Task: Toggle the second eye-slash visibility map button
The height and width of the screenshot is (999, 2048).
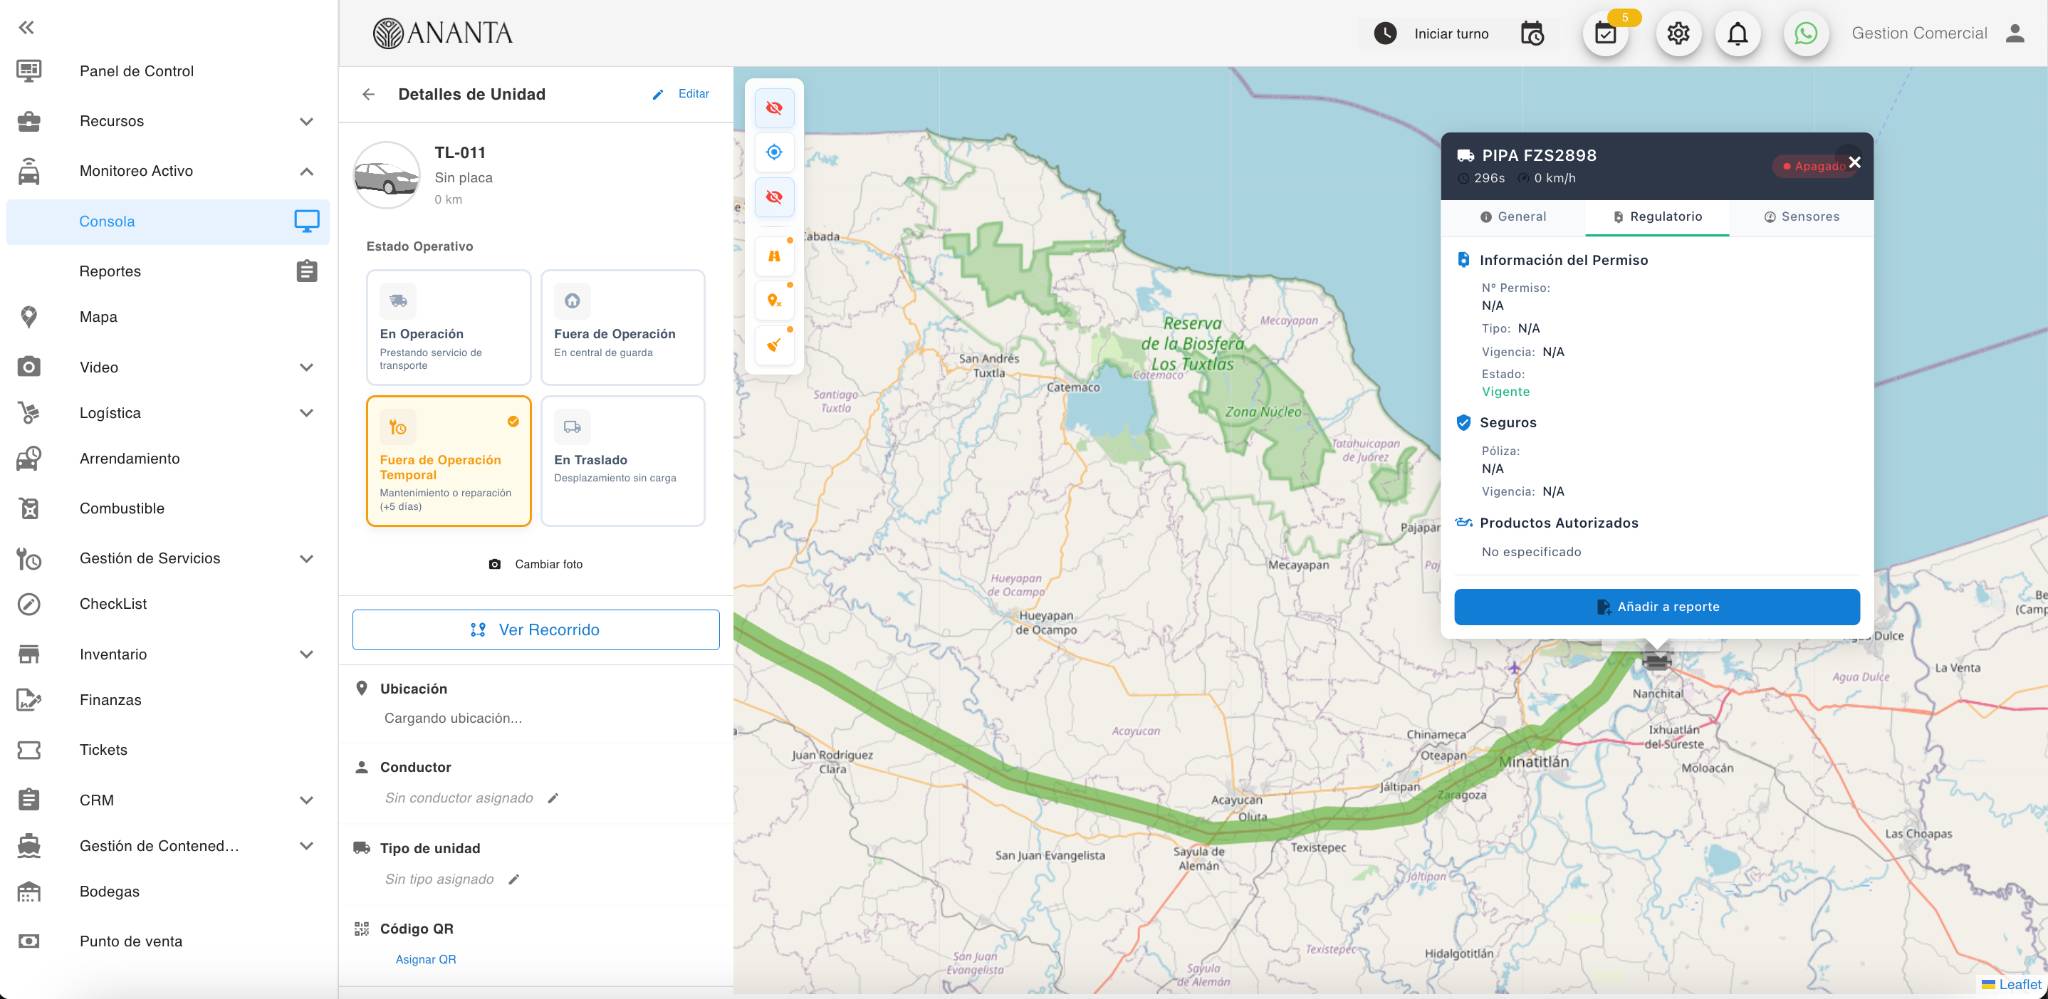Action: 774,197
